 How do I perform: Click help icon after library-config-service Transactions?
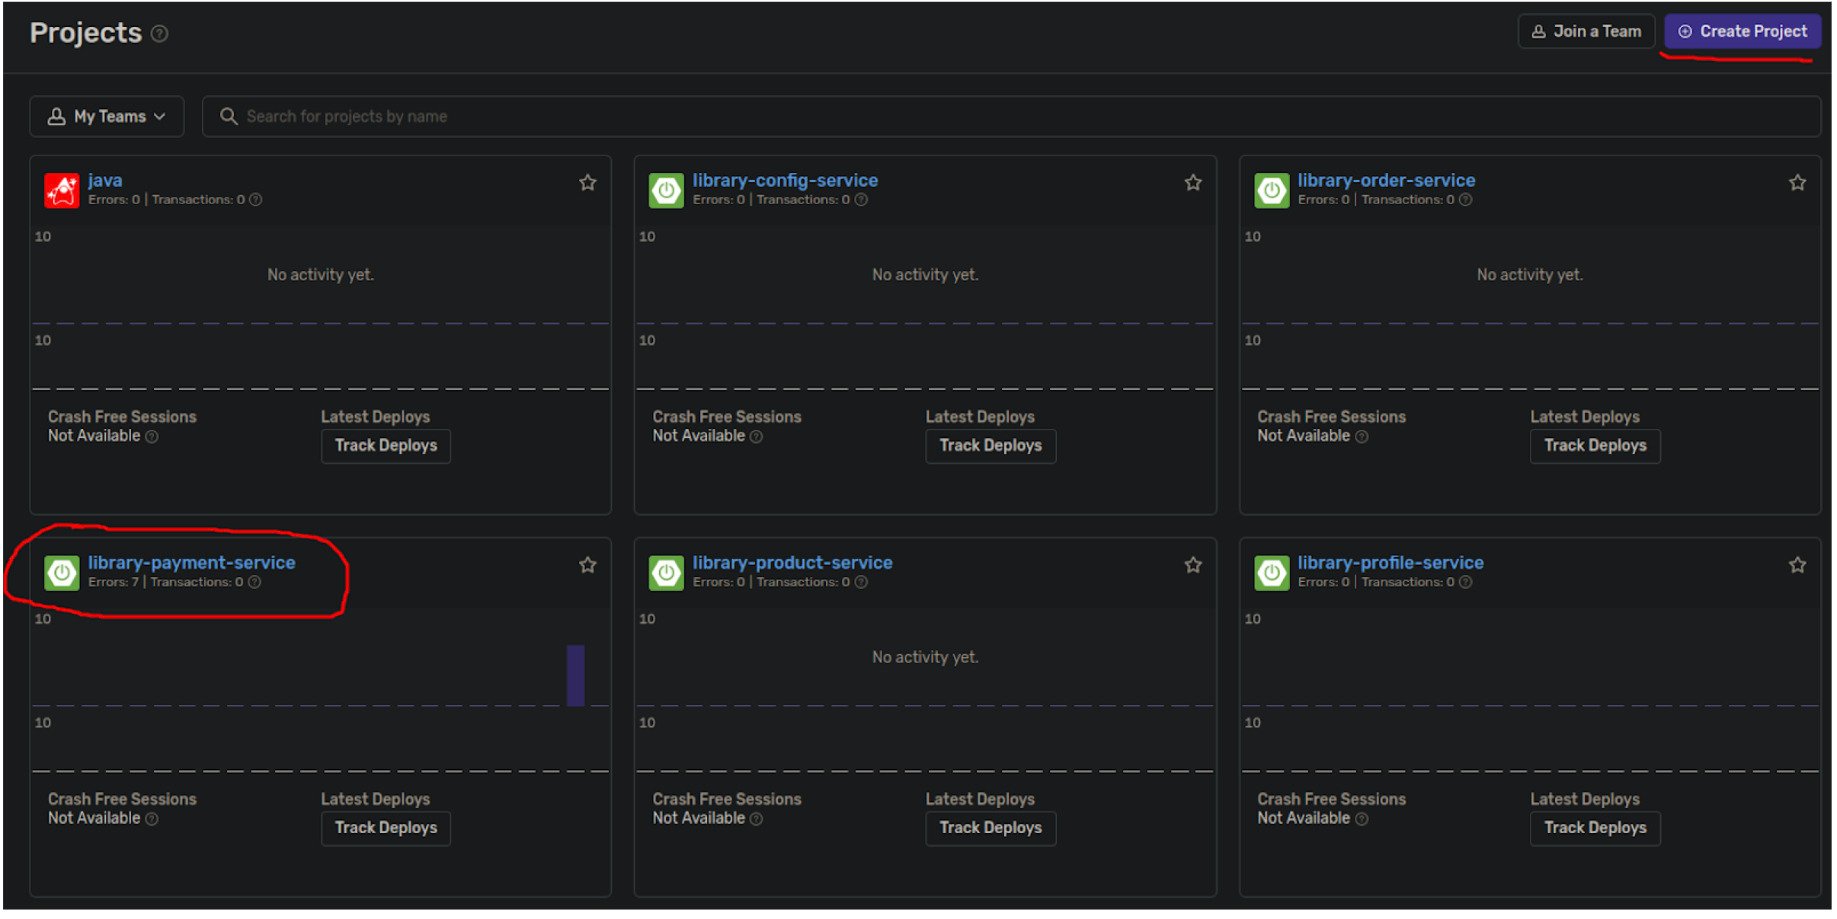(x=861, y=200)
